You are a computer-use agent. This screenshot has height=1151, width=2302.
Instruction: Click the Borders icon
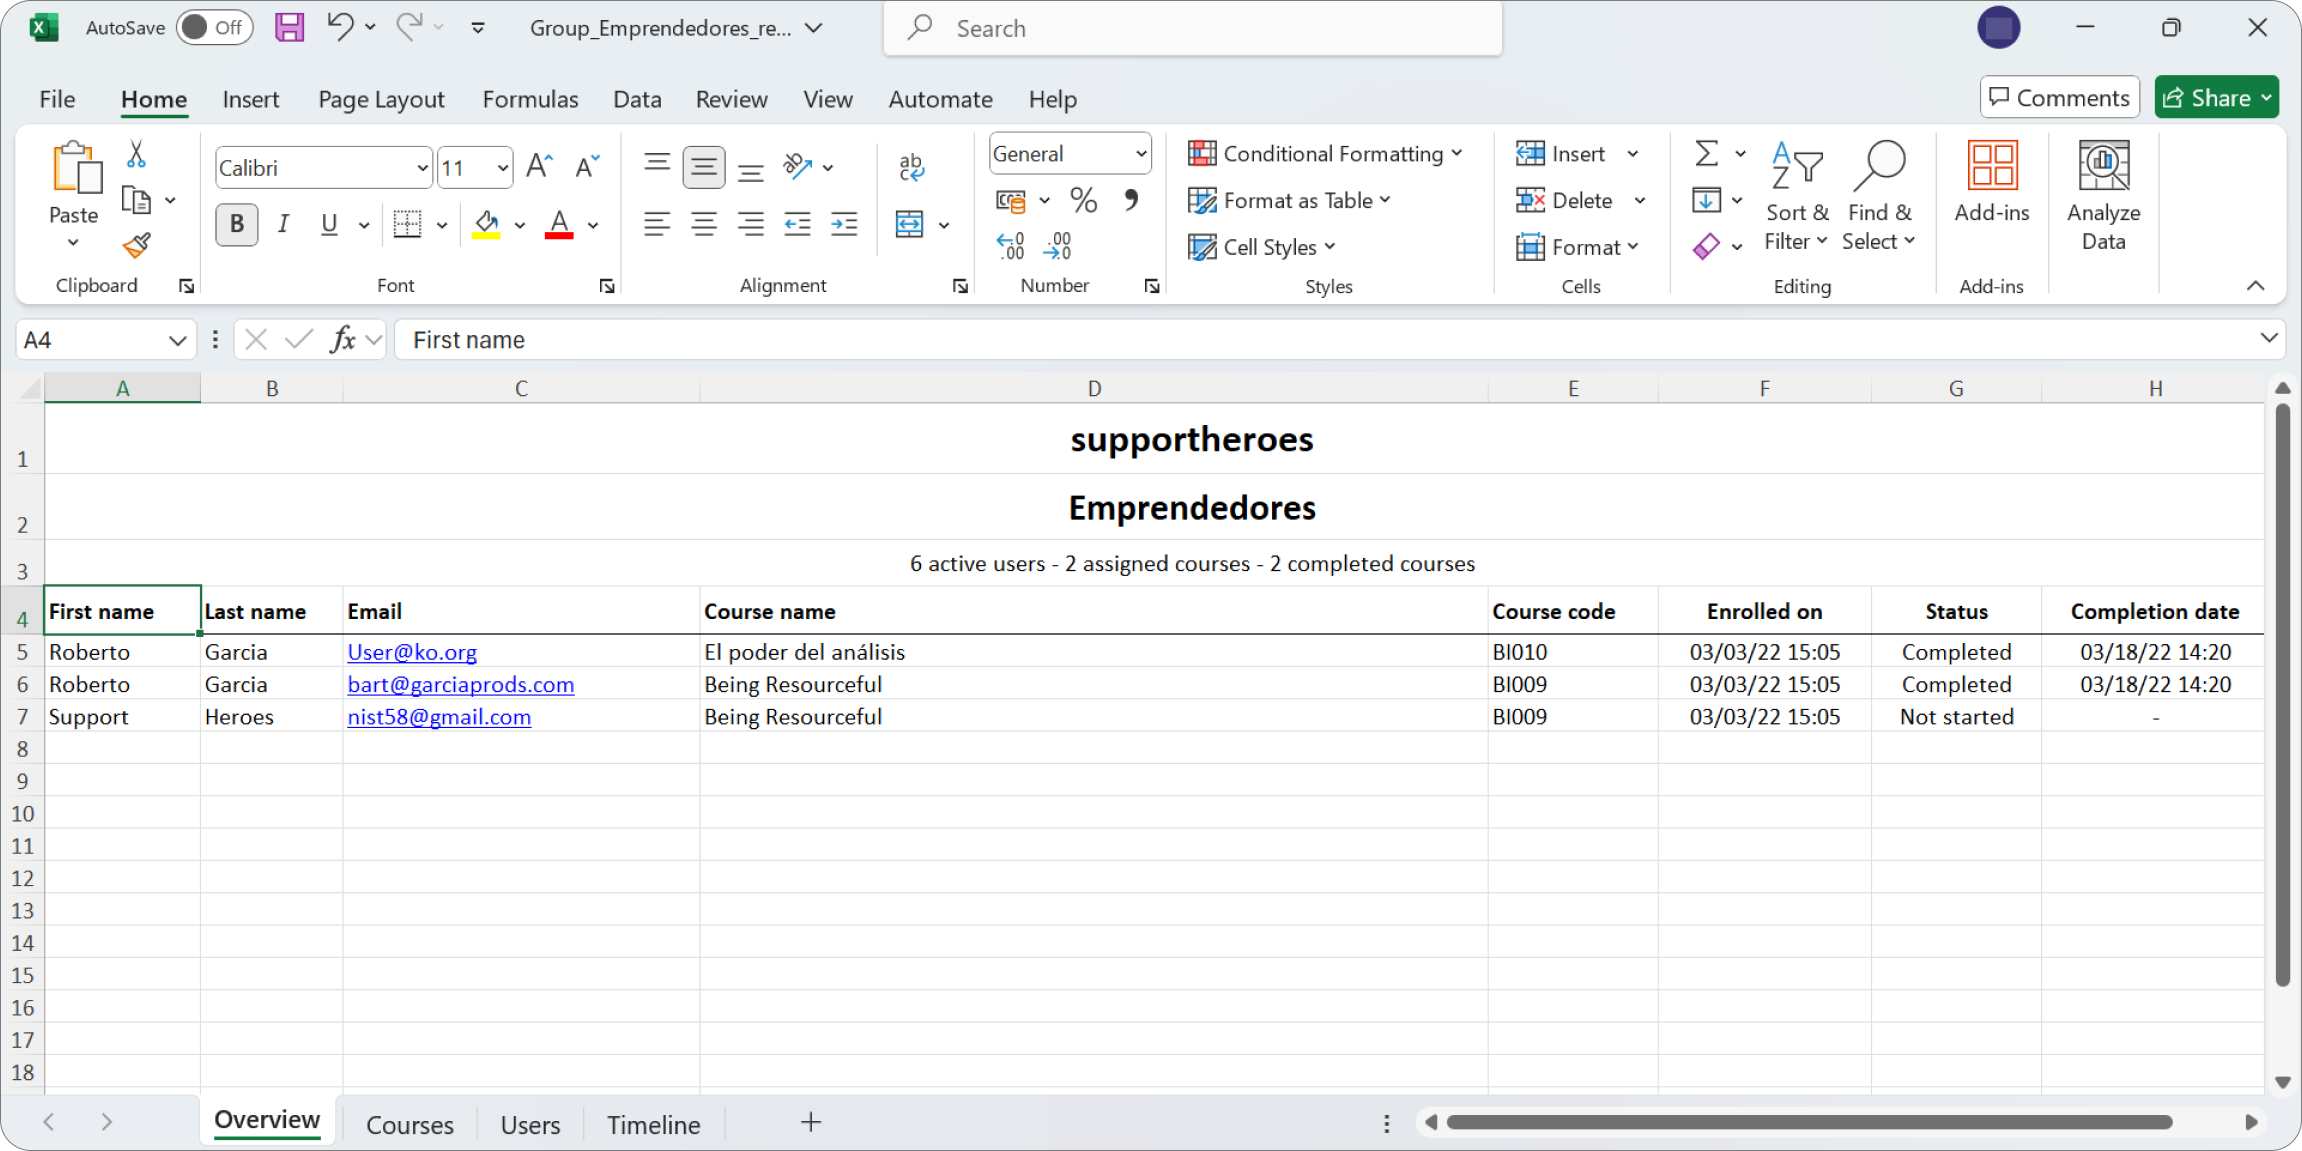pyautogui.click(x=407, y=224)
